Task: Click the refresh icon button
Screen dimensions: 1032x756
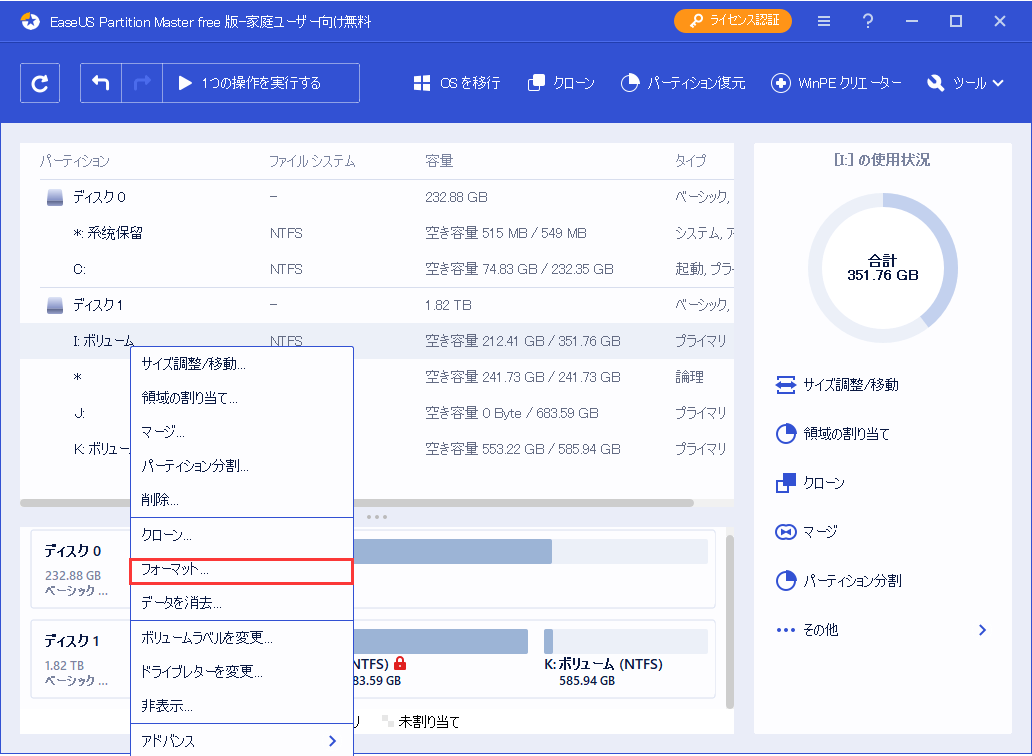Action: coord(40,83)
